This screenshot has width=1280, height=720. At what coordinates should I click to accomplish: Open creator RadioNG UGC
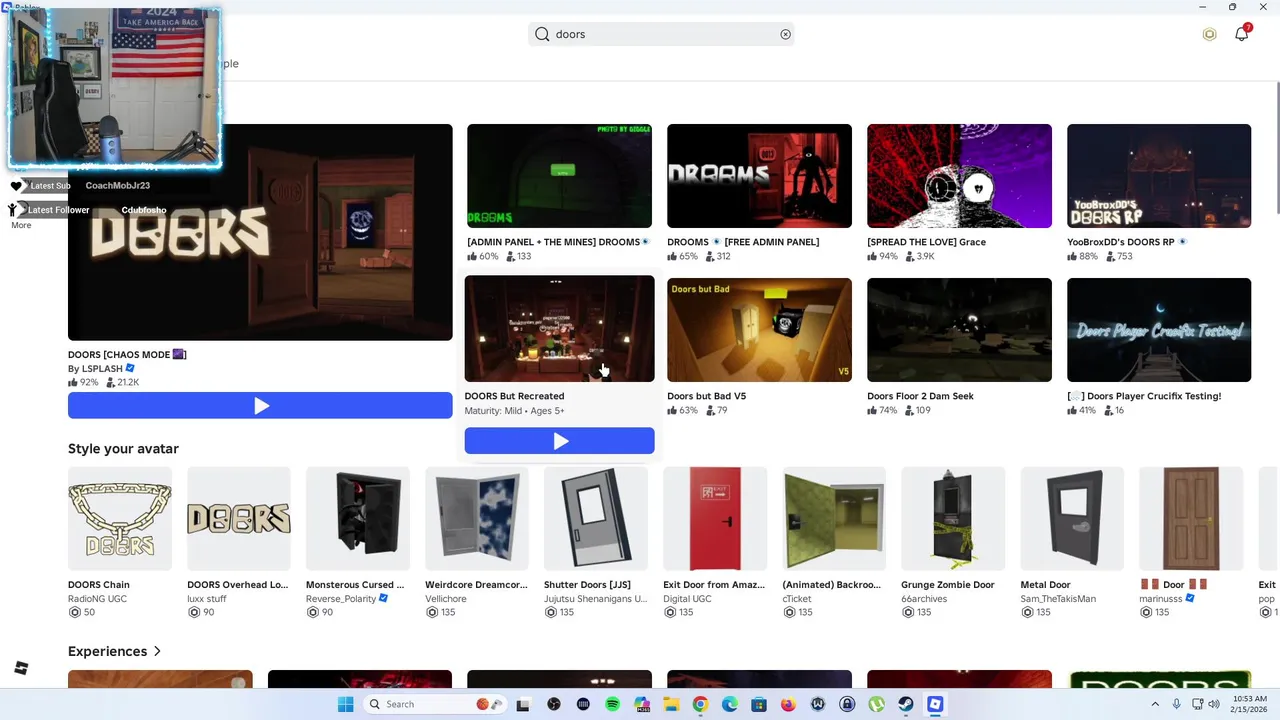tap(97, 599)
